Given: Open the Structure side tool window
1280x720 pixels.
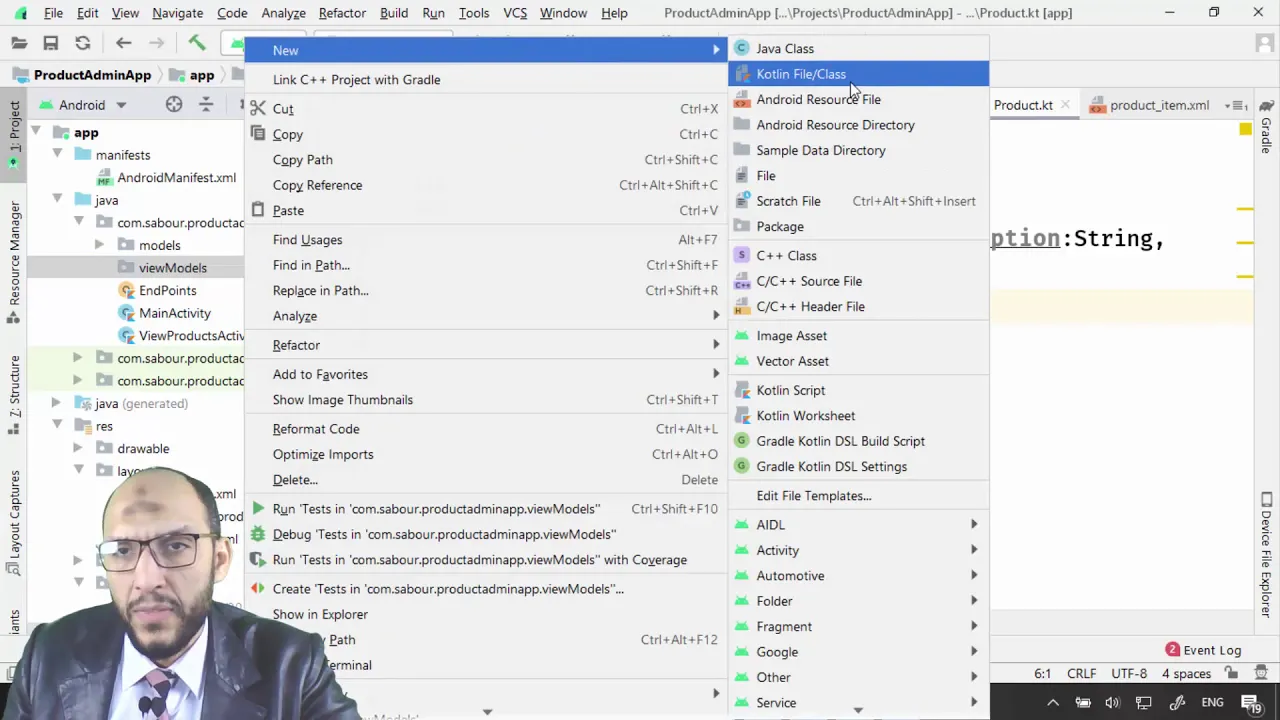Looking at the screenshot, I should [x=14, y=394].
